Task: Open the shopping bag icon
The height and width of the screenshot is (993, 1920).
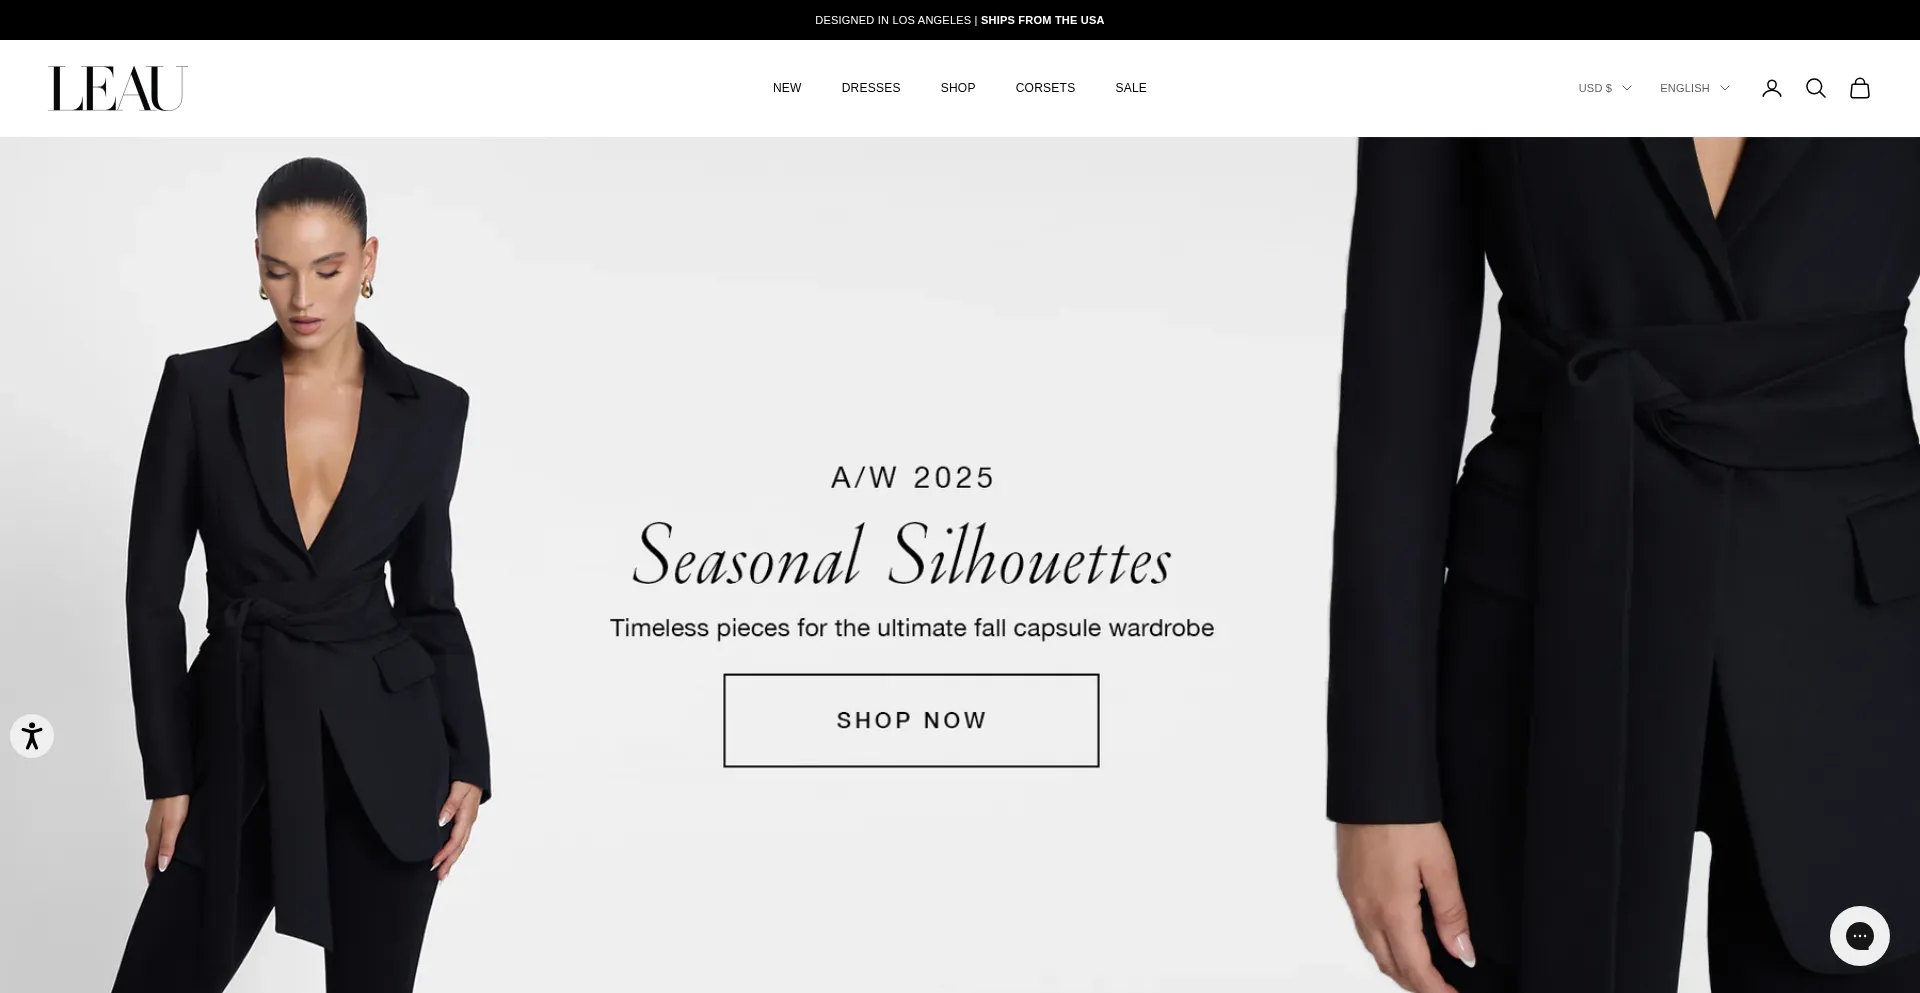Action: point(1860,88)
